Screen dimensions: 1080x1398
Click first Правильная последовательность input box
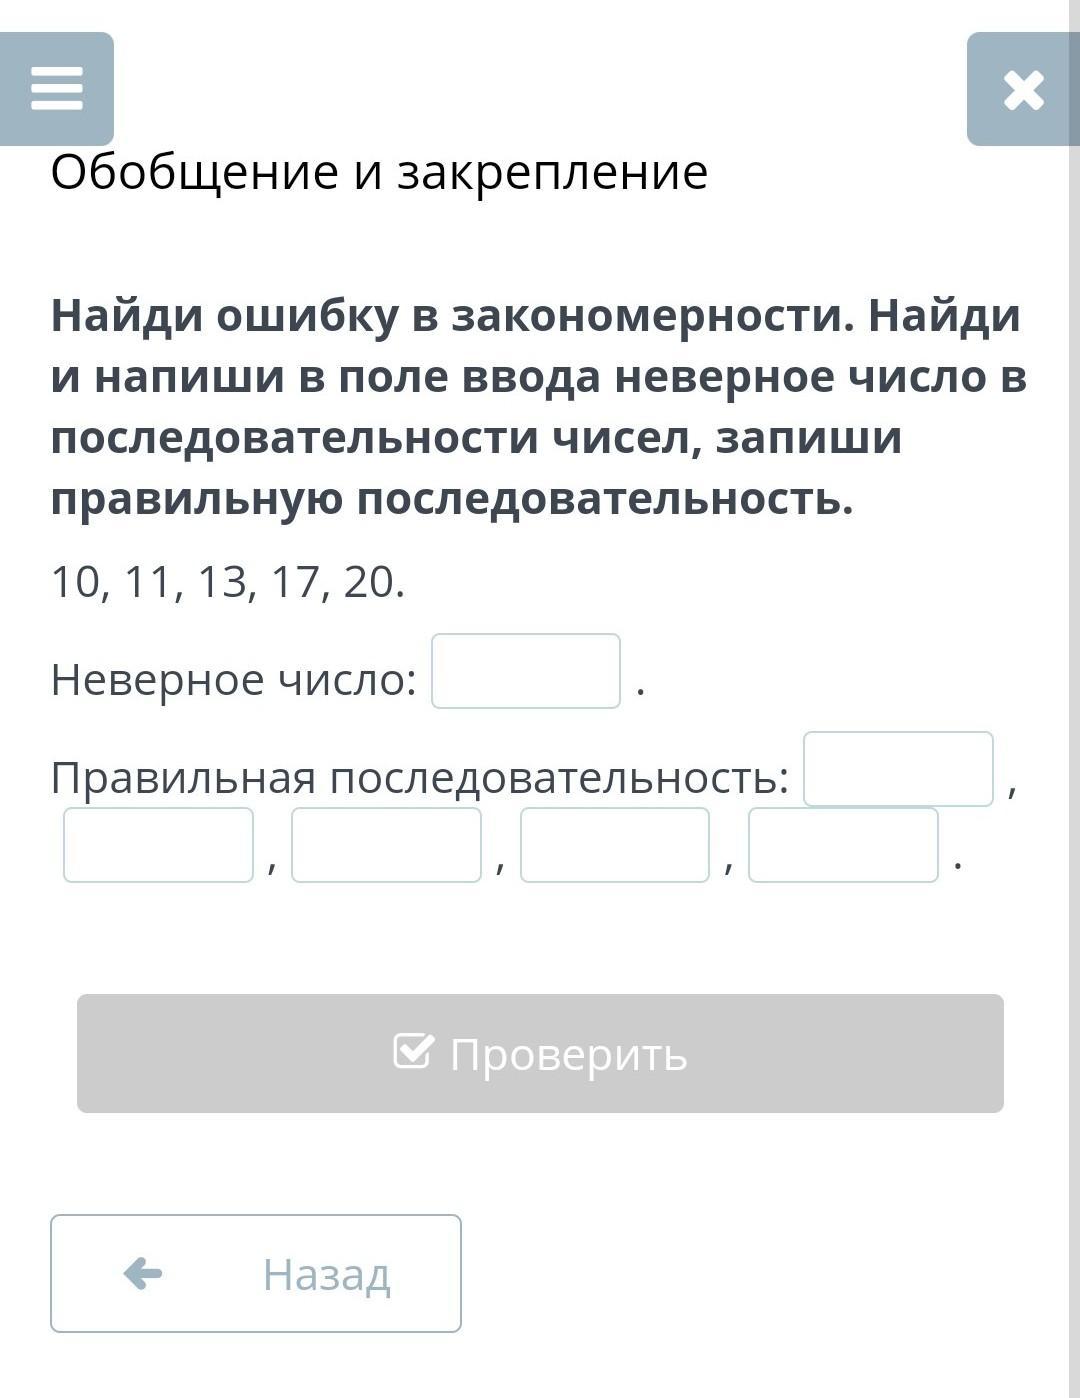(x=898, y=769)
